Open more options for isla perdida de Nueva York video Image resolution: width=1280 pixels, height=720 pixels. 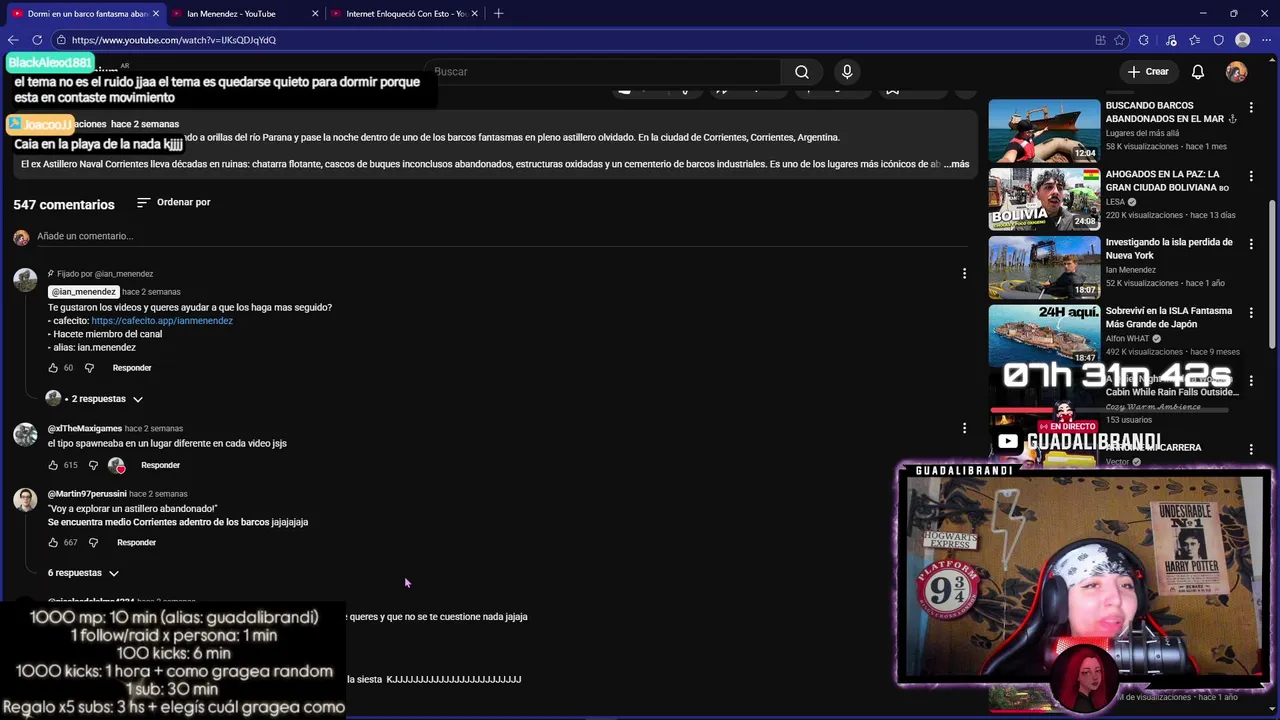[x=1250, y=244]
